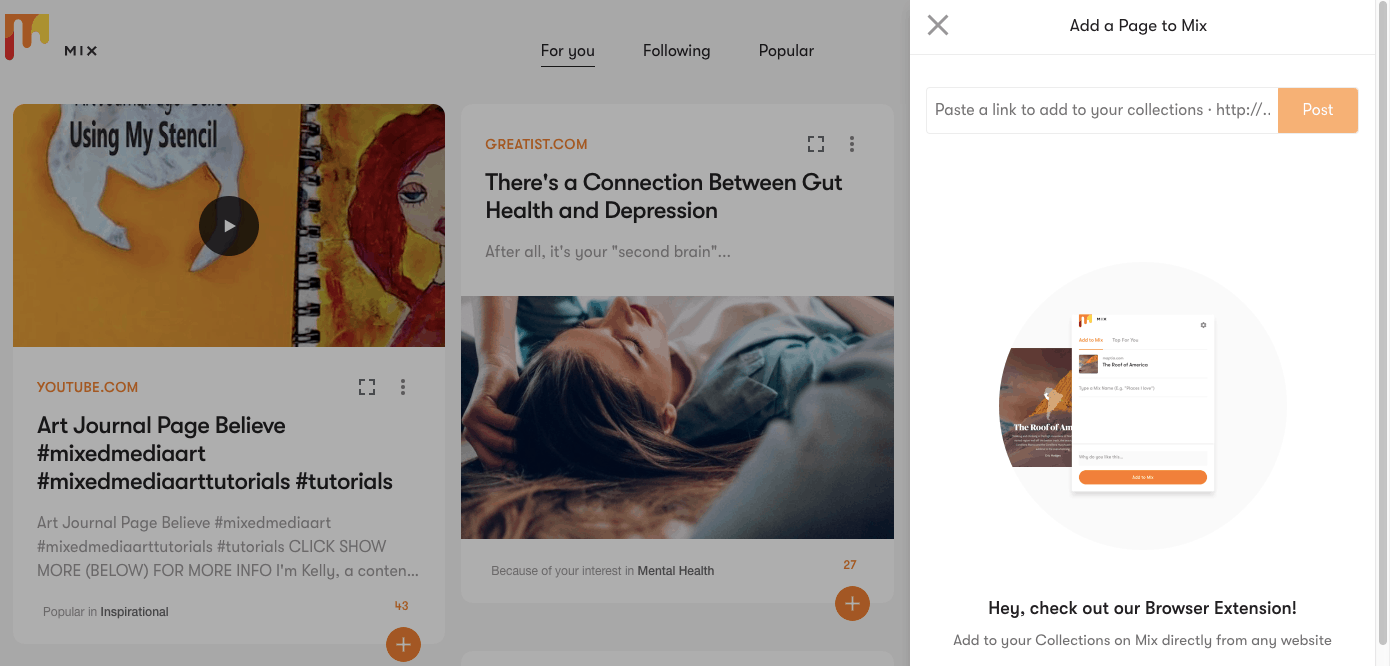Screen dimensions: 1390x666
Task: Play the Art Journal video
Action: point(229,226)
